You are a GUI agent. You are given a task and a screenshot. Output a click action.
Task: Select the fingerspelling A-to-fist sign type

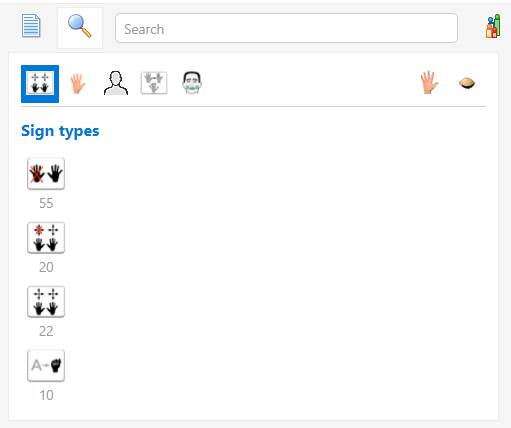(x=46, y=365)
